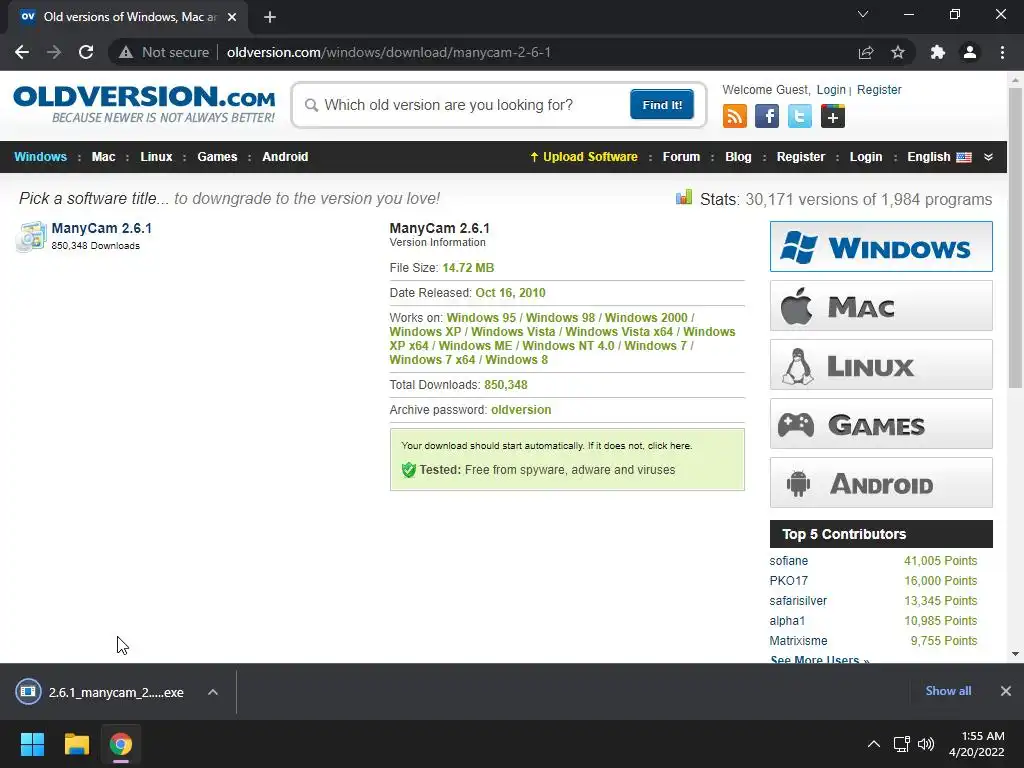
Task: Open Windows Start menu
Action: click(32, 744)
